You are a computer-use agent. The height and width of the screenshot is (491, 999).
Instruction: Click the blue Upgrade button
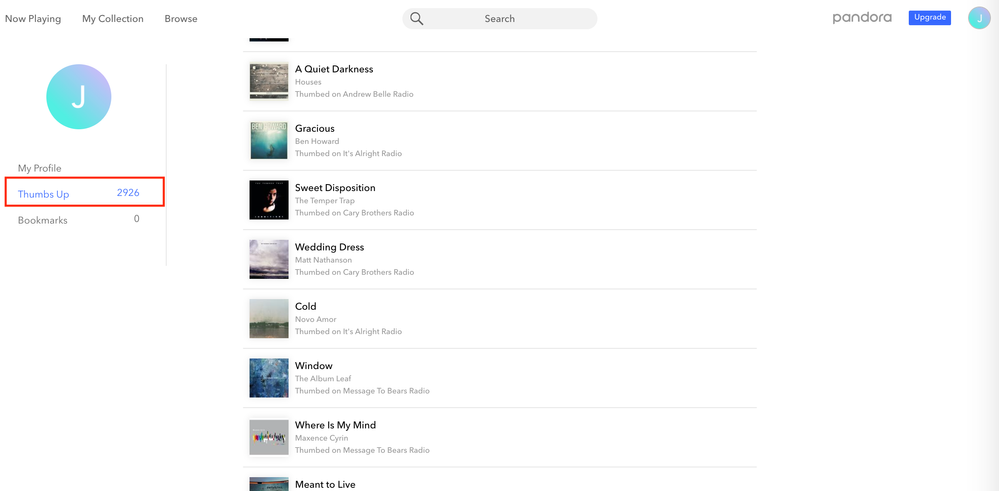pyautogui.click(x=929, y=18)
